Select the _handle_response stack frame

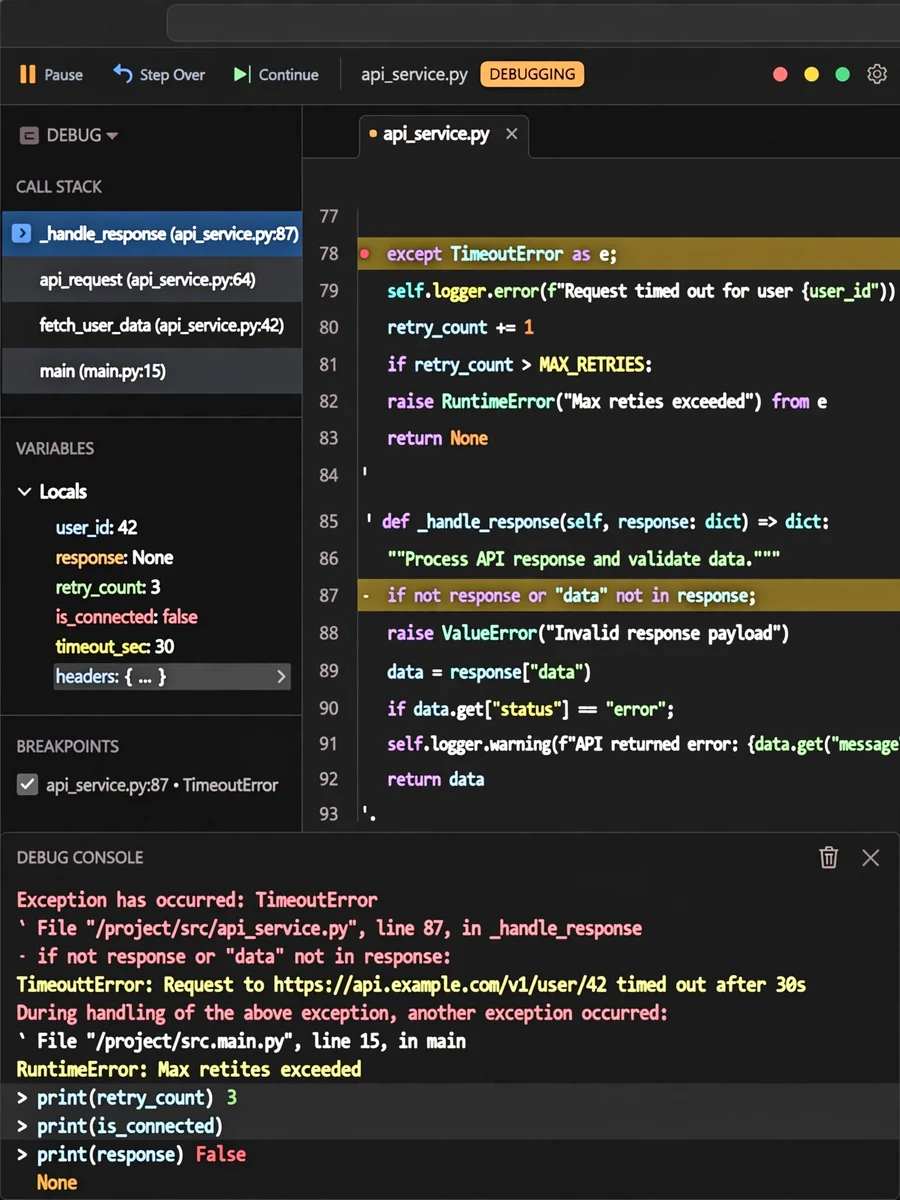tap(151, 234)
